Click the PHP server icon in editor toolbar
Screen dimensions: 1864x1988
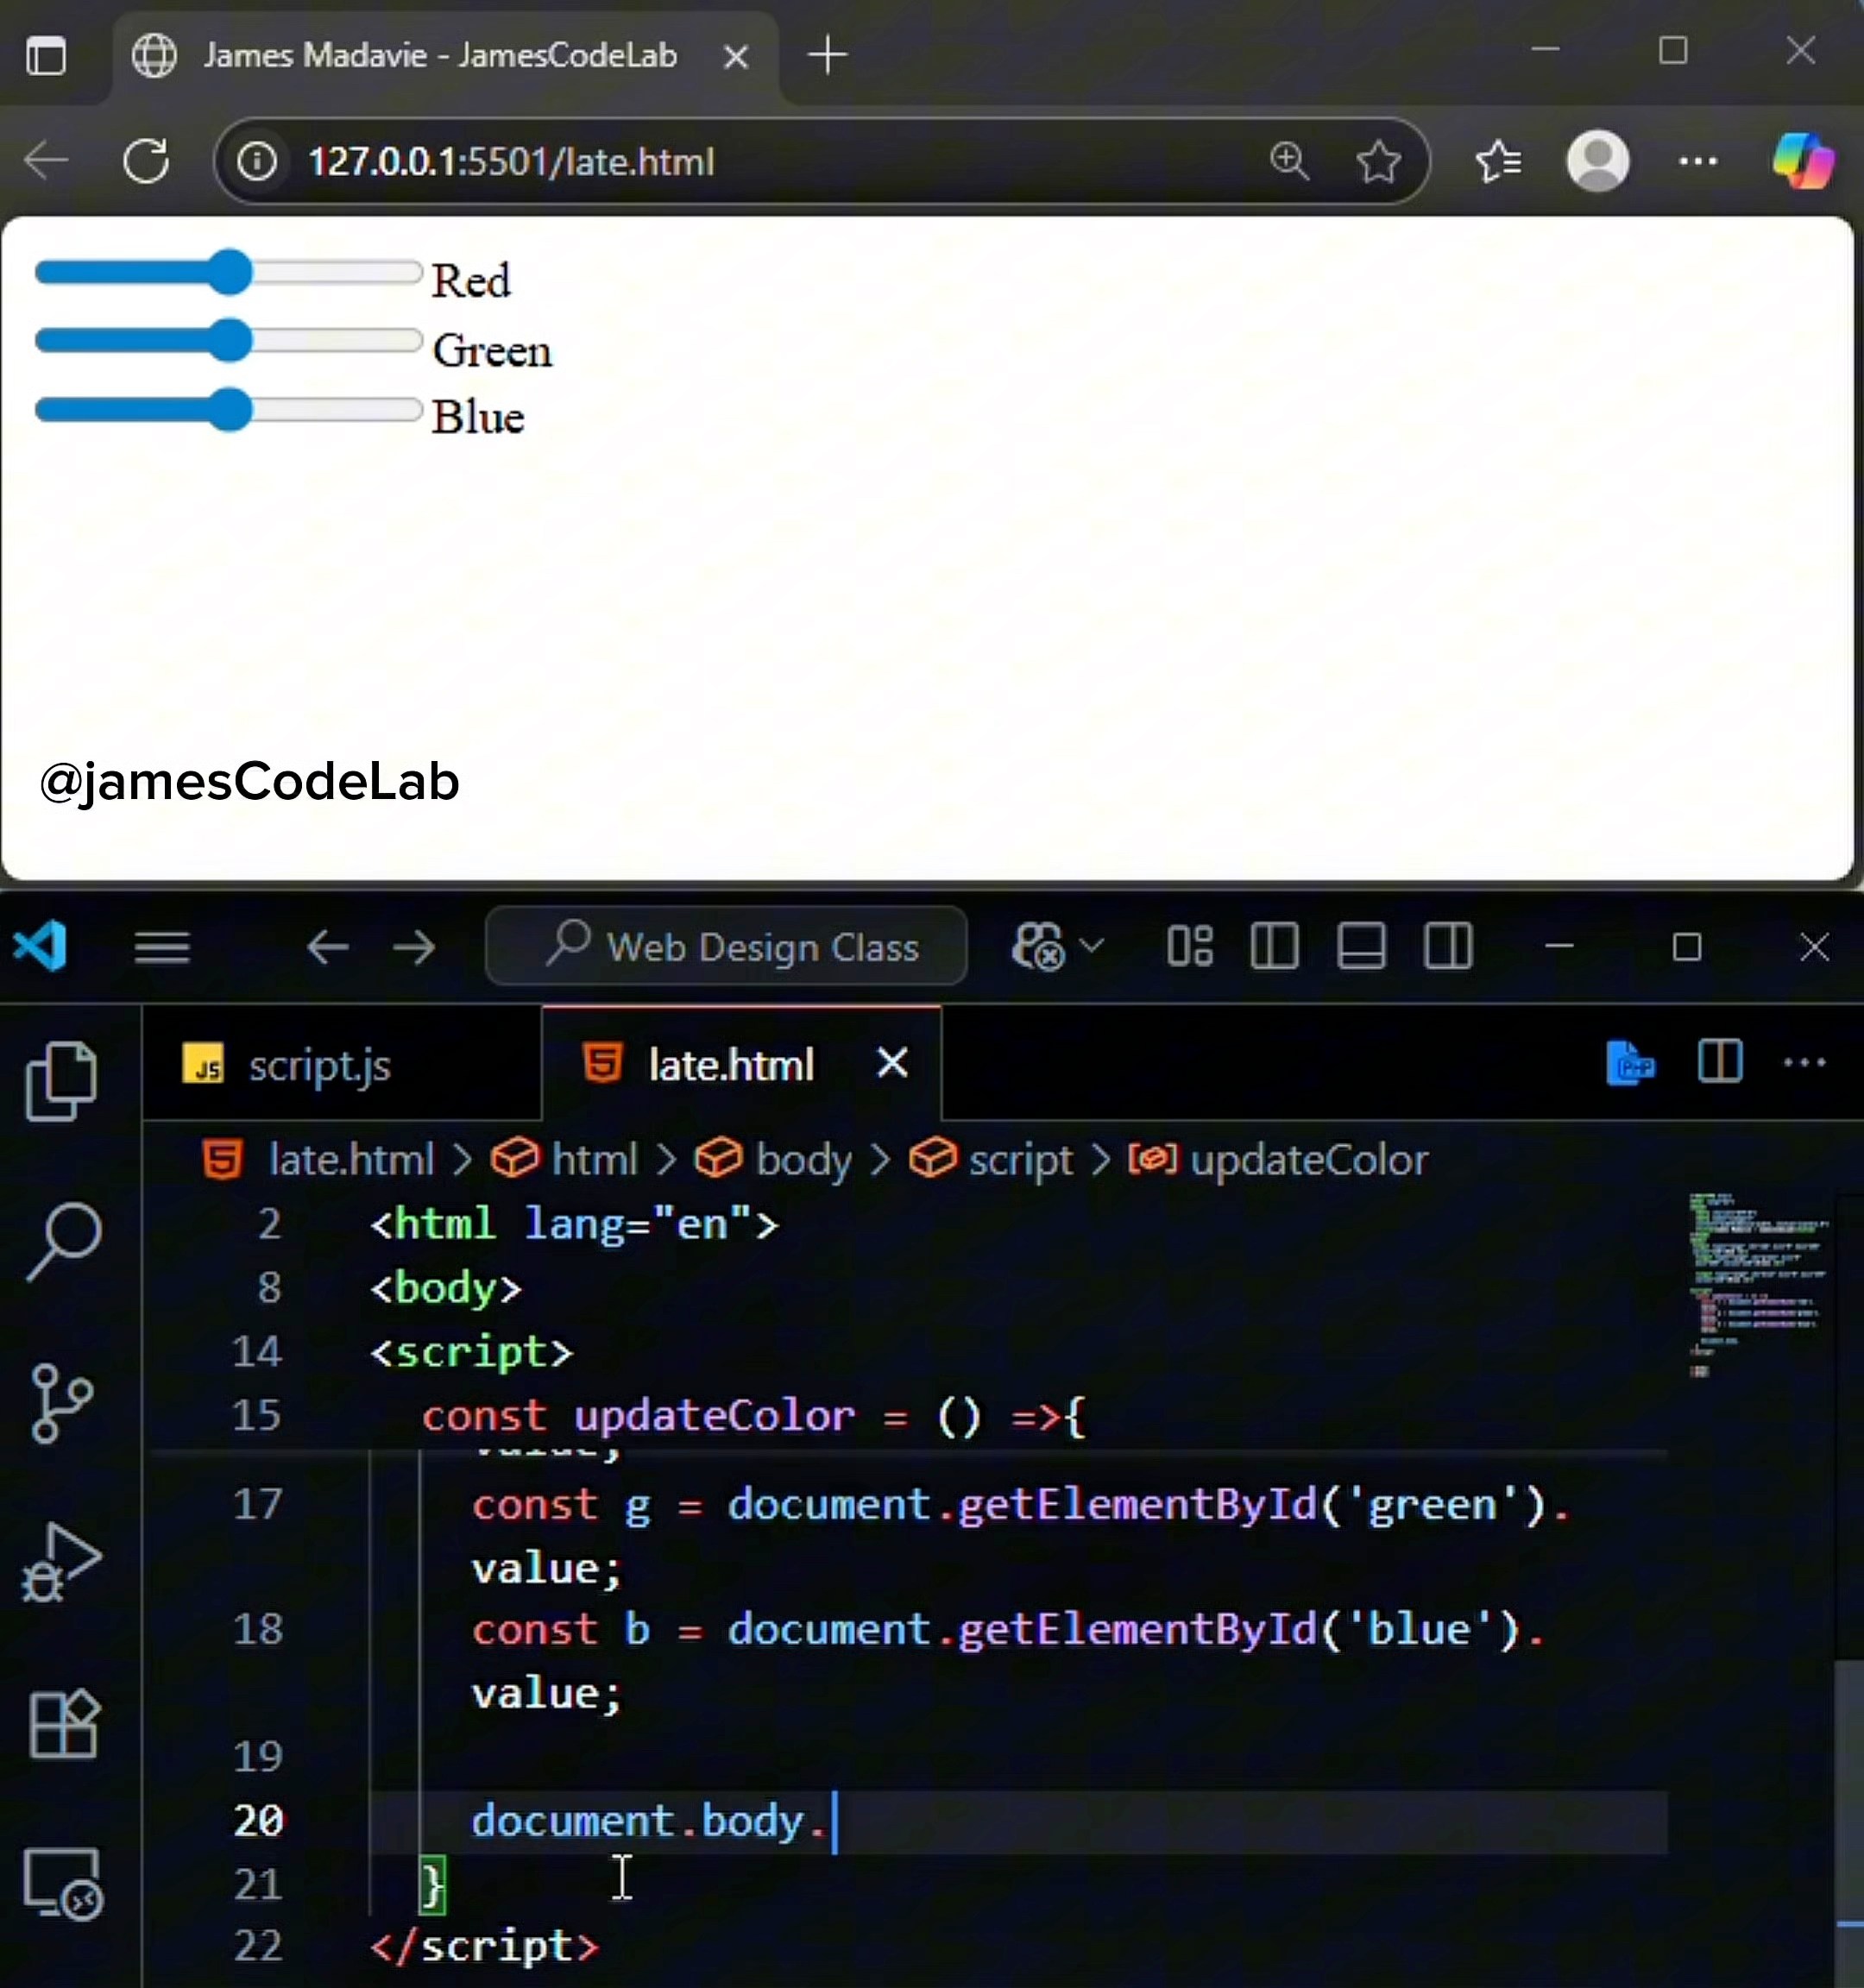[1630, 1062]
